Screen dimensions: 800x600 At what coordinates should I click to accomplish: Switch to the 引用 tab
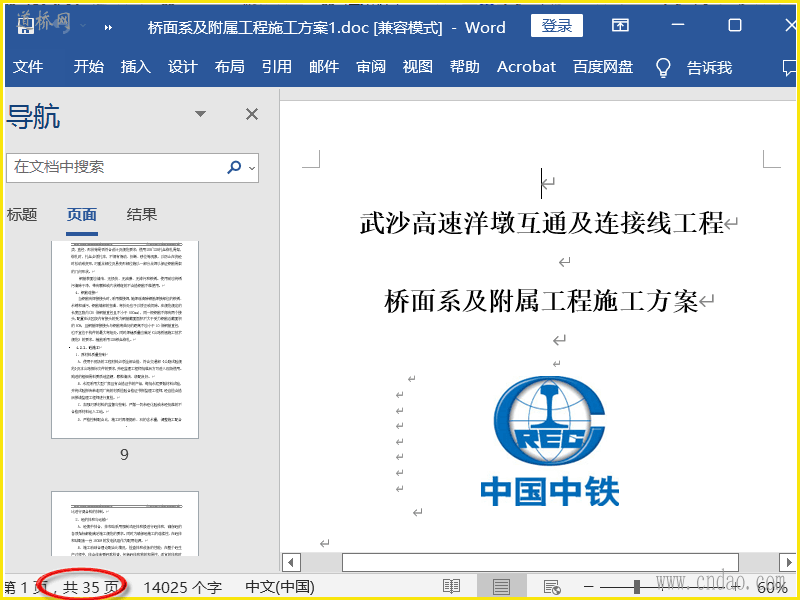(277, 67)
